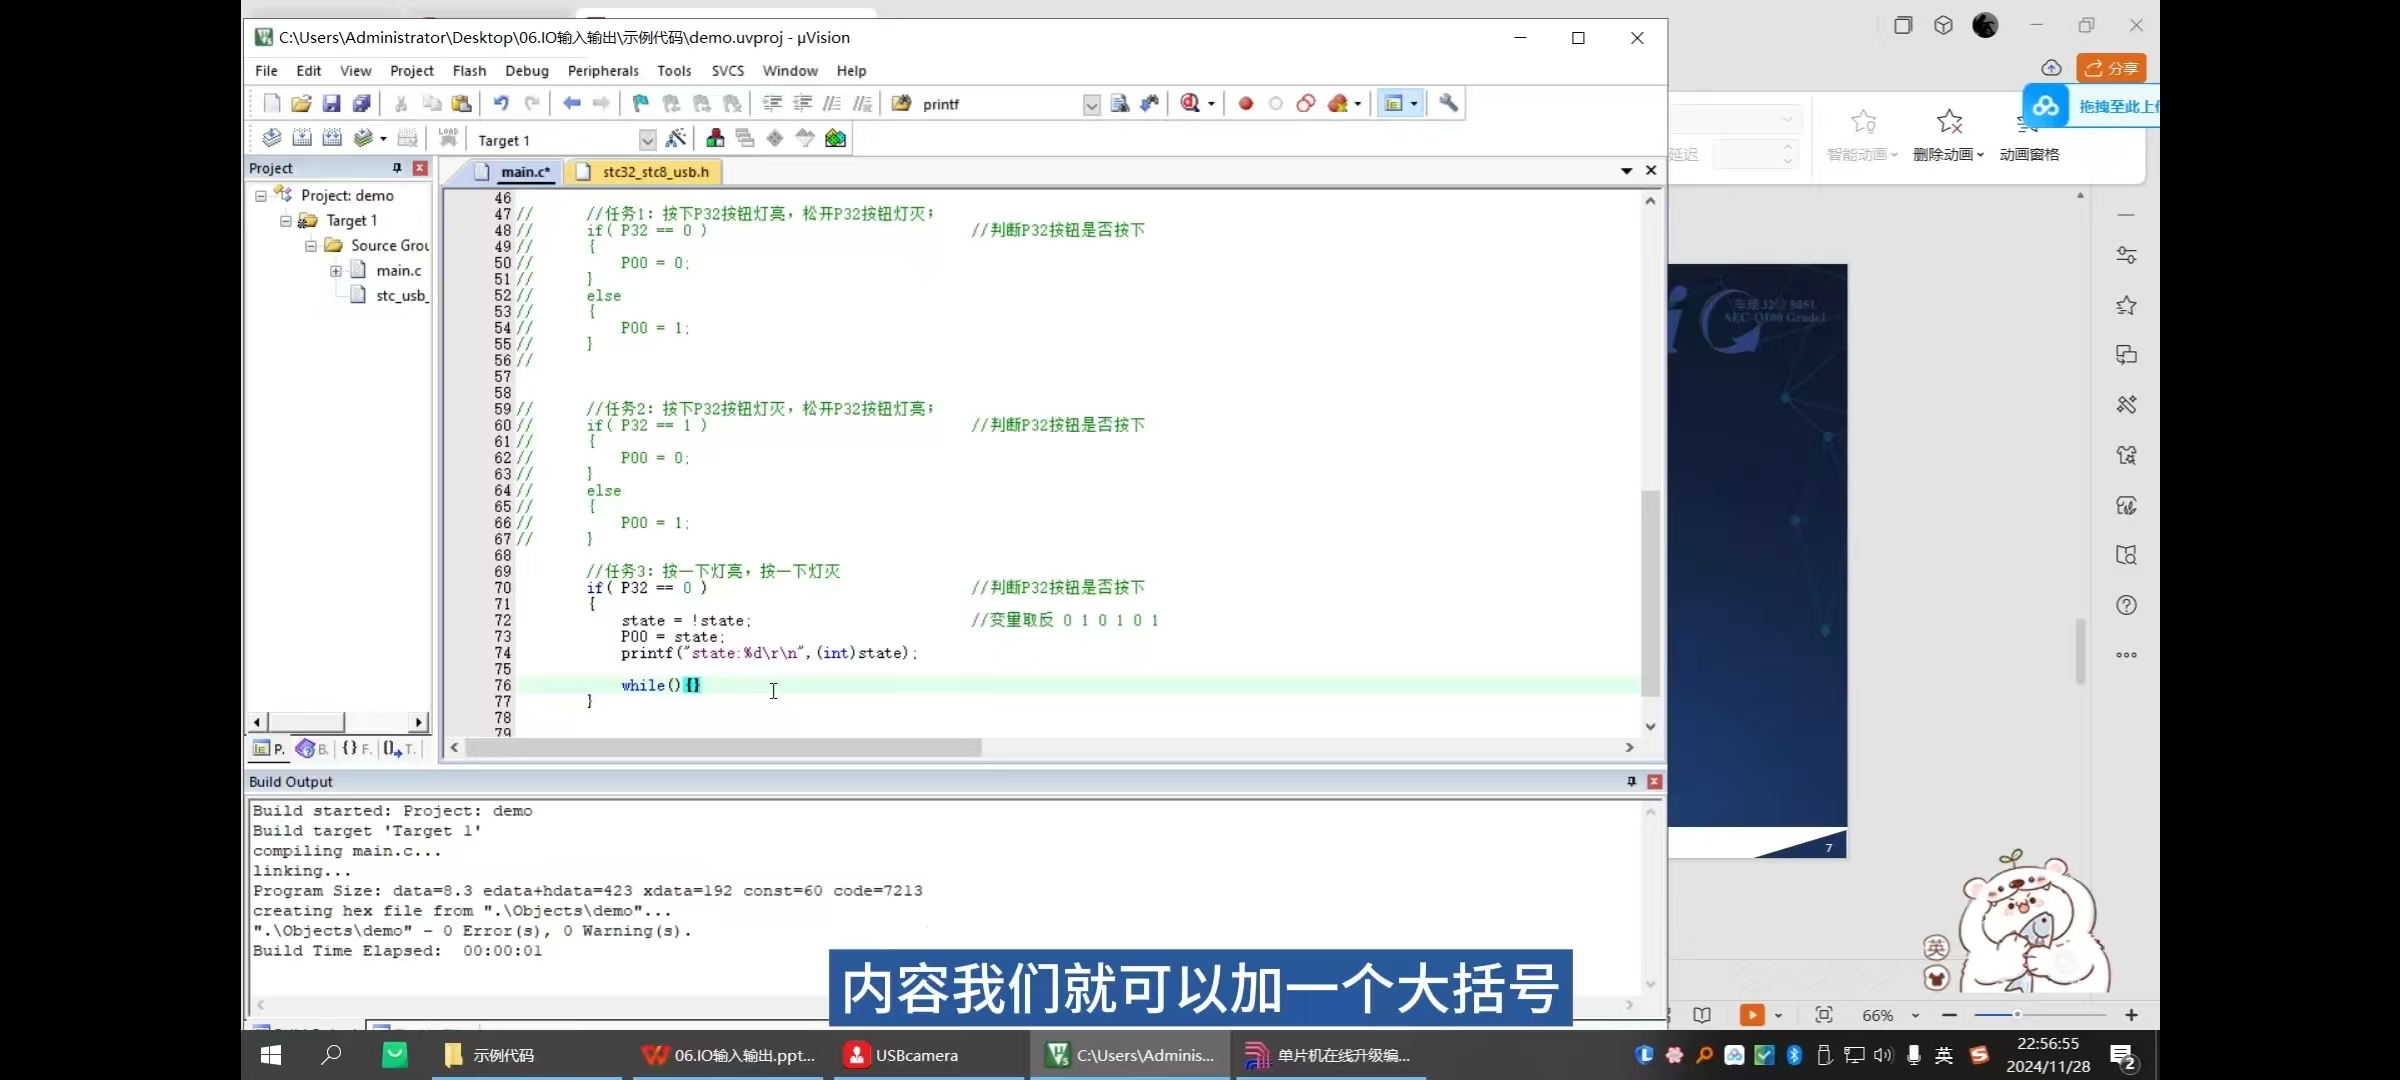Create a new file with the New icon
The height and width of the screenshot is (1080, 2400).
(x=271, y=103)
